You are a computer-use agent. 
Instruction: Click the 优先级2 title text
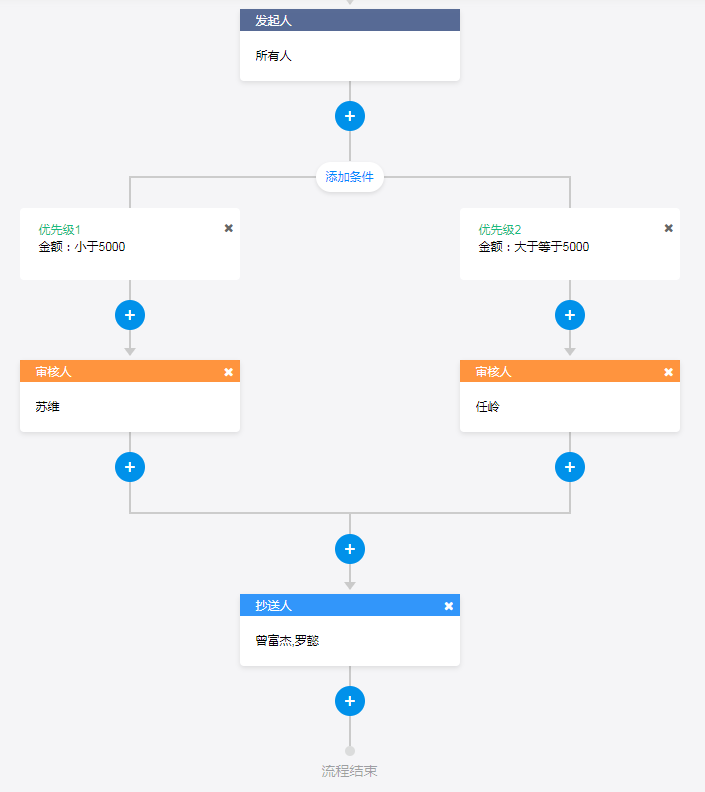click(x=499, y=229)
